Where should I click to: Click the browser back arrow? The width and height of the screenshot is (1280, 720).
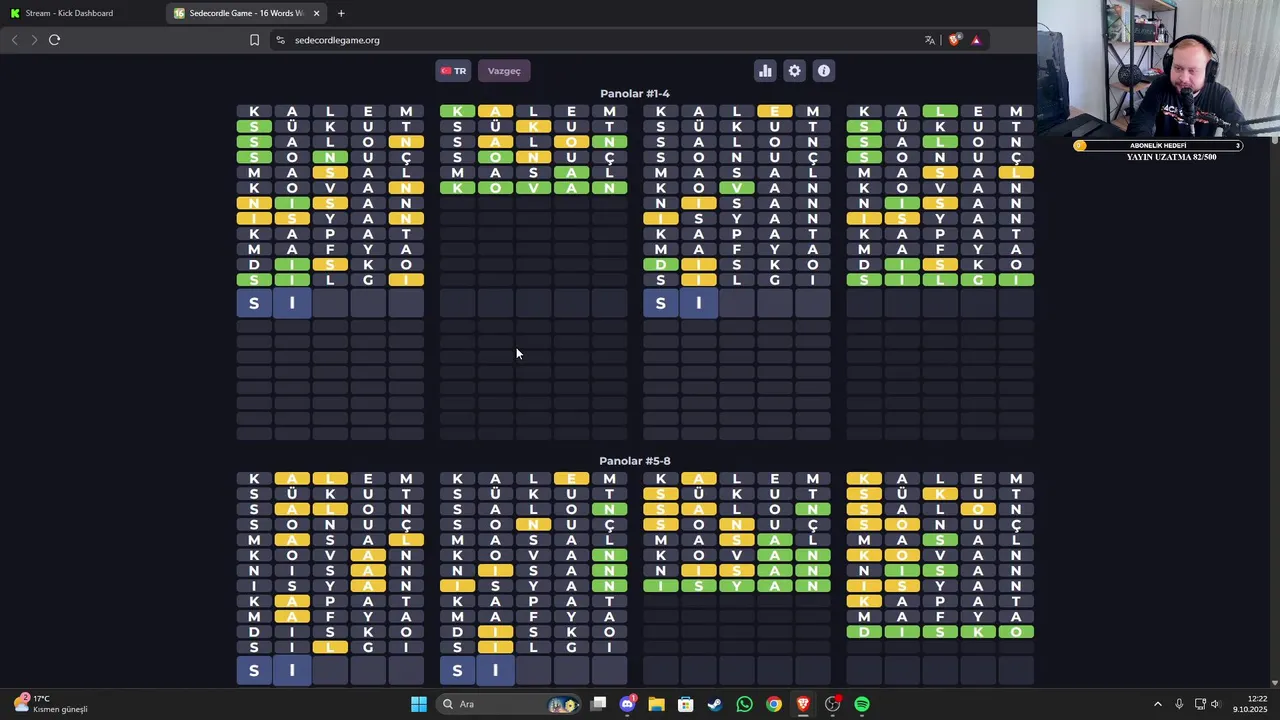coord(14,40)
